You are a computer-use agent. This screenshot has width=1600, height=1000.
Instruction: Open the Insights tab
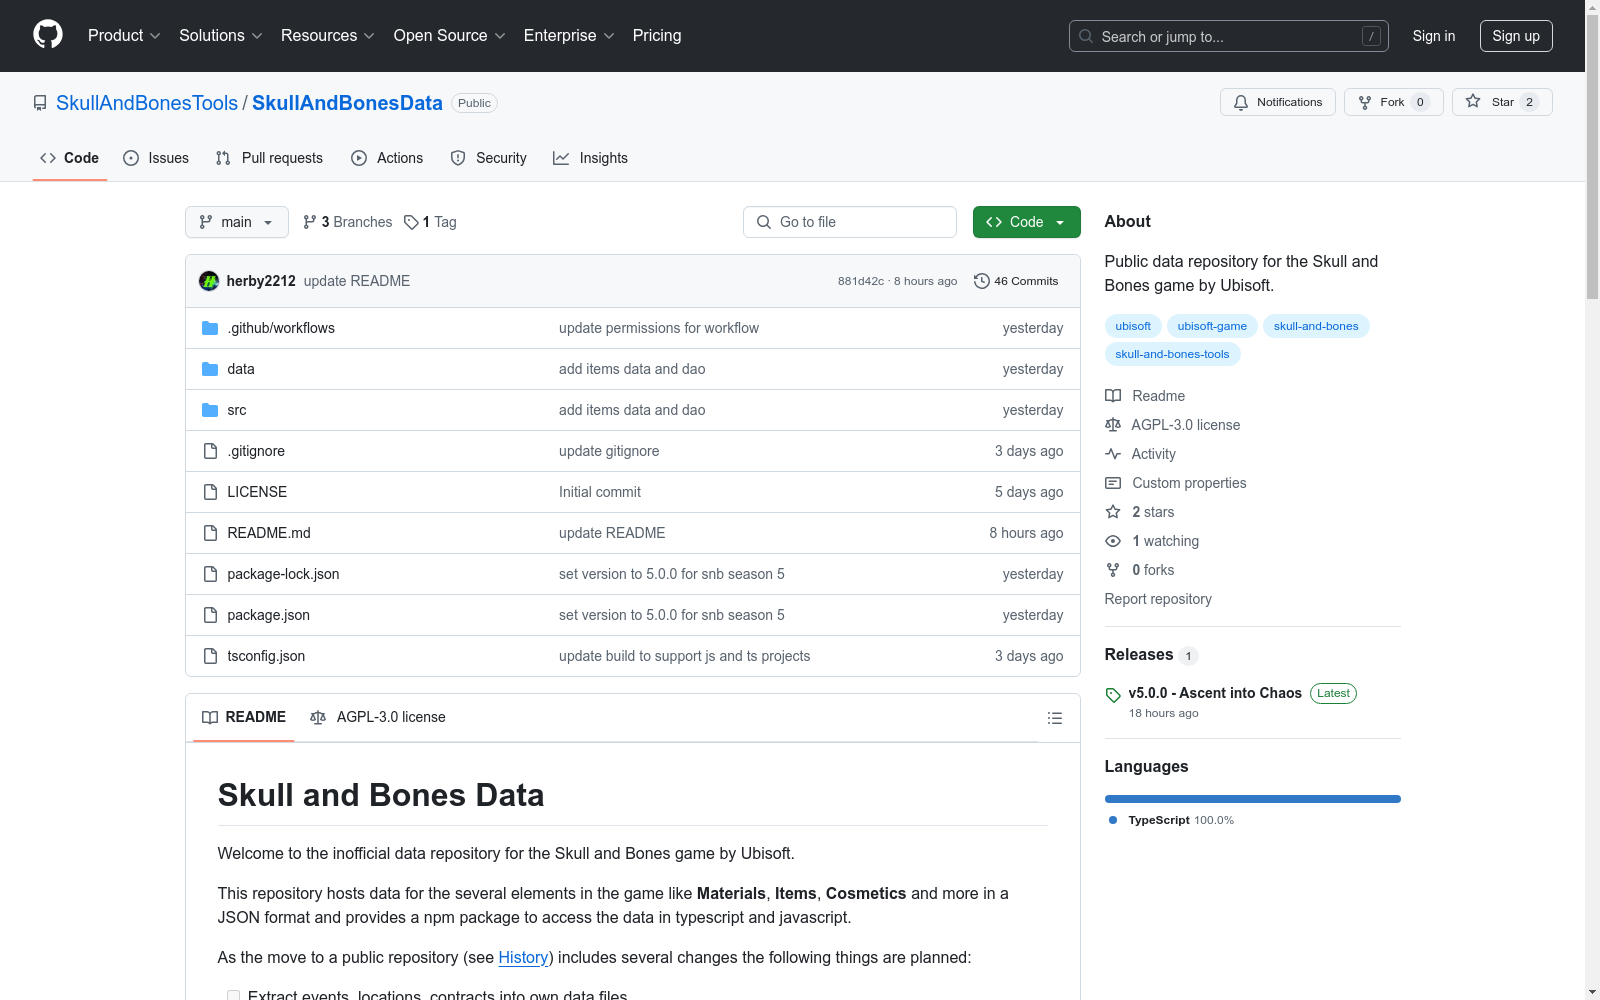tap(591, 158)
